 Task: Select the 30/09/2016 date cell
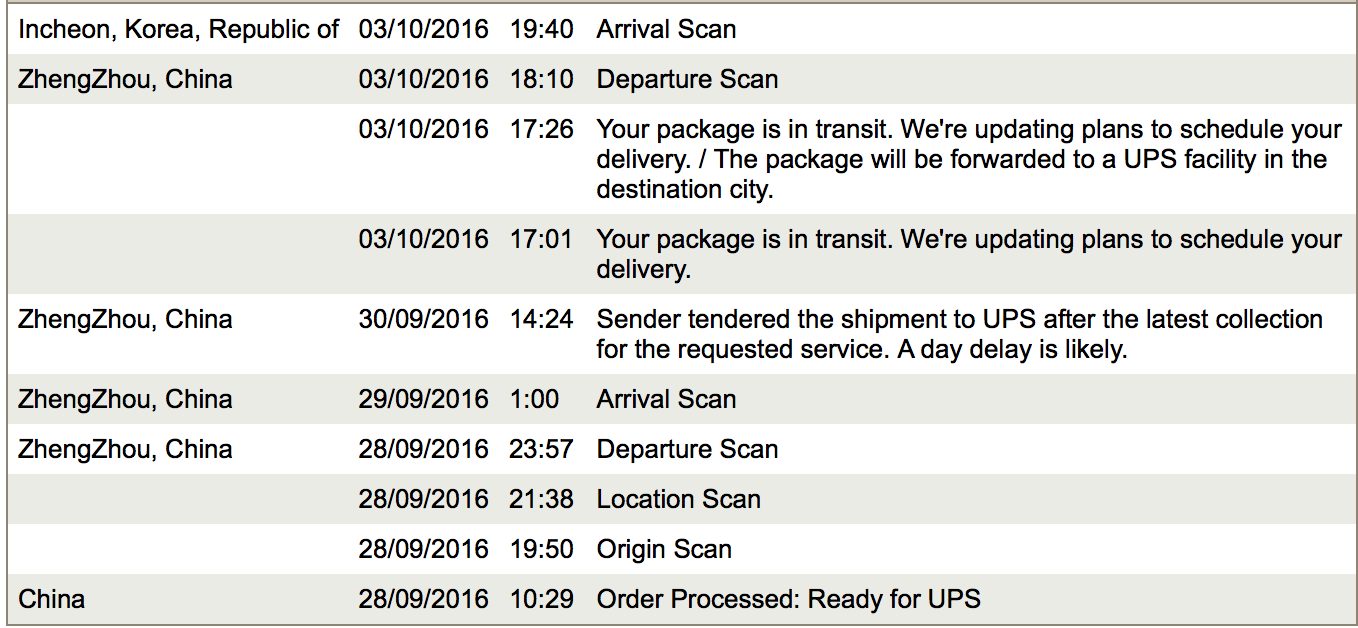pyautogui.click(x=424, y=319)
